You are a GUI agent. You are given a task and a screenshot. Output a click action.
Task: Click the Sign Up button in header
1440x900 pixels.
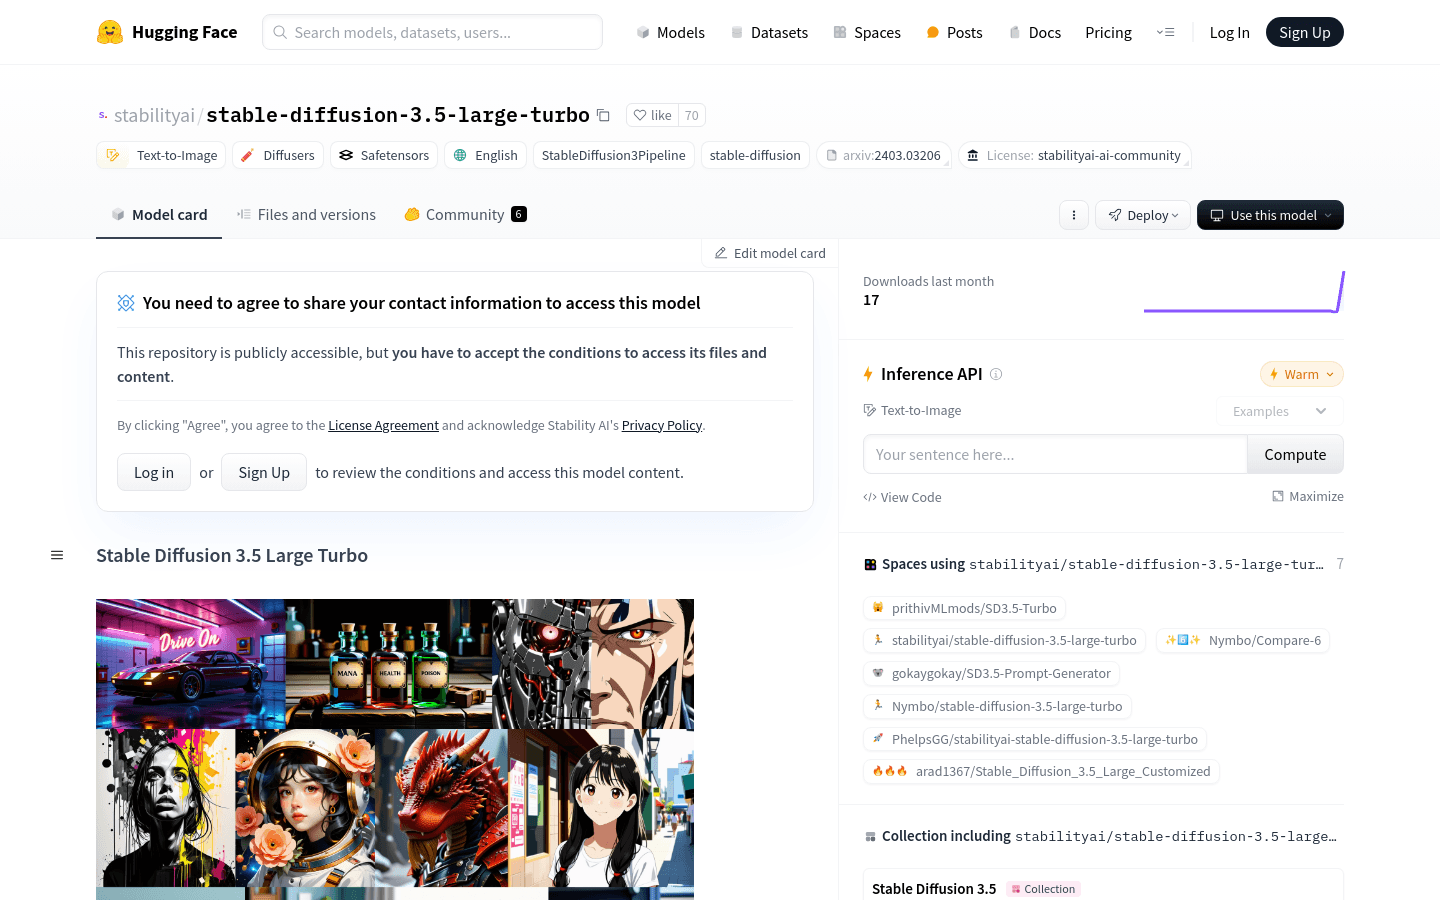[1304, 32]
